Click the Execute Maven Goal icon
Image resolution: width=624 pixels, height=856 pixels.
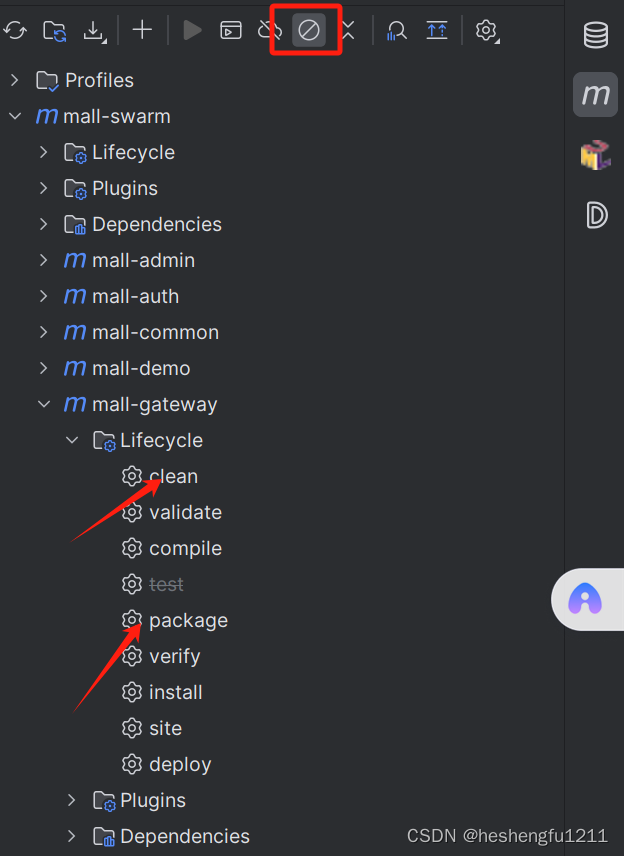(231, 30)
